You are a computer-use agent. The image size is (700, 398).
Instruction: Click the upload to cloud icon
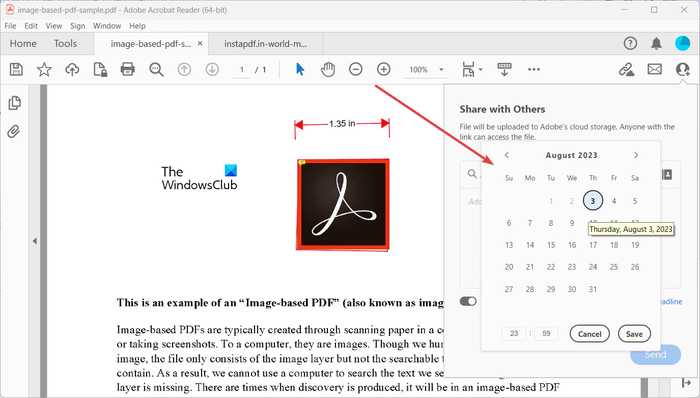coord(72,69)
